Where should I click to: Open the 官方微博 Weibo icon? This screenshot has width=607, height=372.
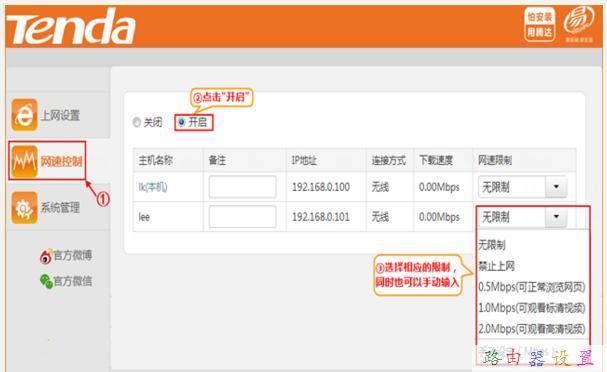[x=46, y=256]
